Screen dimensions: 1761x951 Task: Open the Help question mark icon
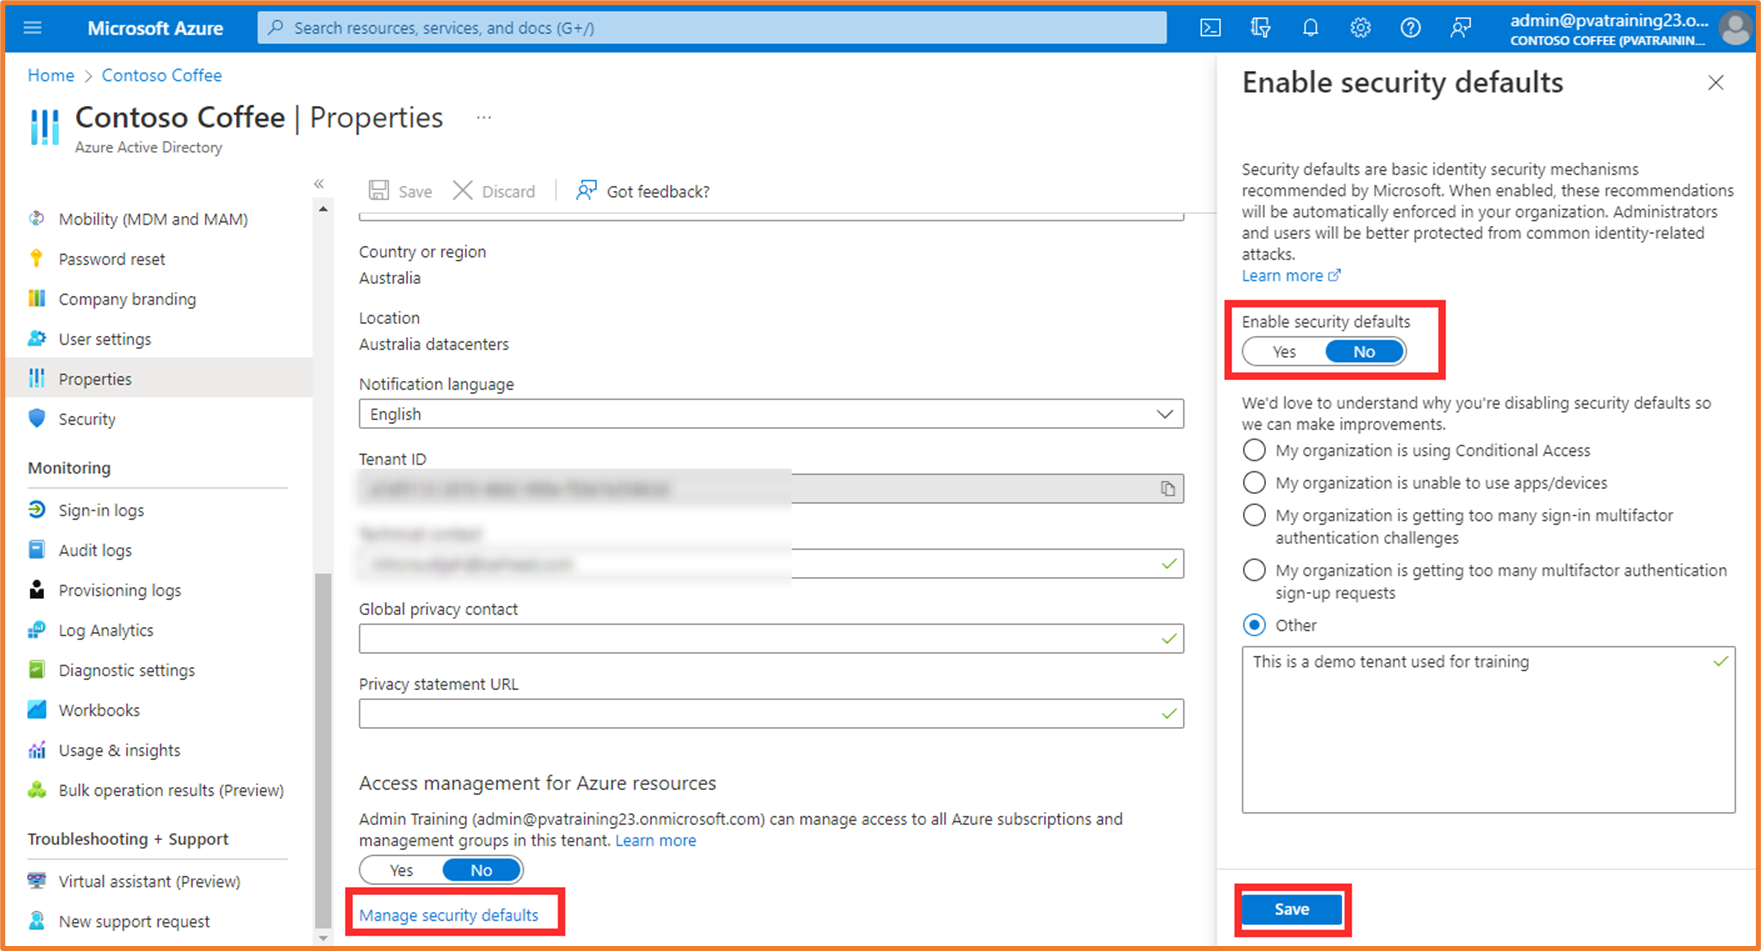(x=1410, y=28)
